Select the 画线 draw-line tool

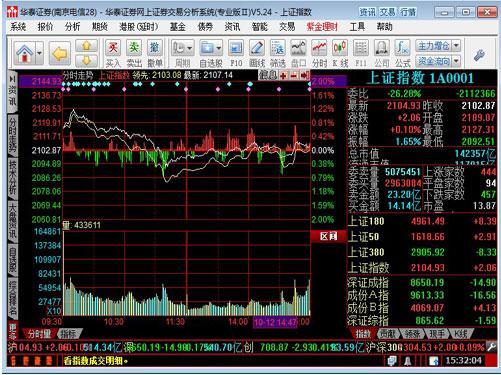coord(257,53)
